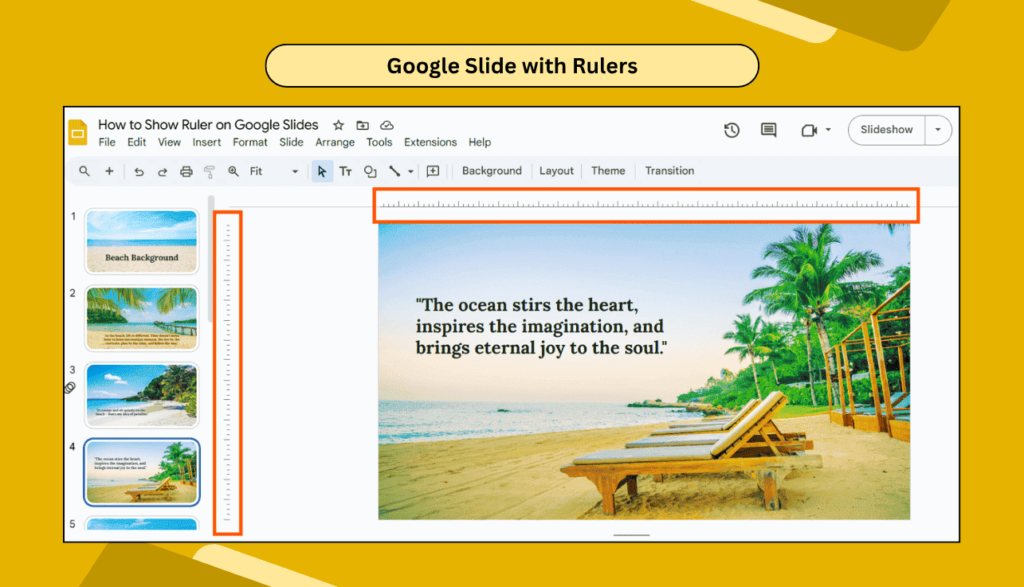Open the comments panel
The height and width of the screenshot is (587, 1024).
coord(768,130)
